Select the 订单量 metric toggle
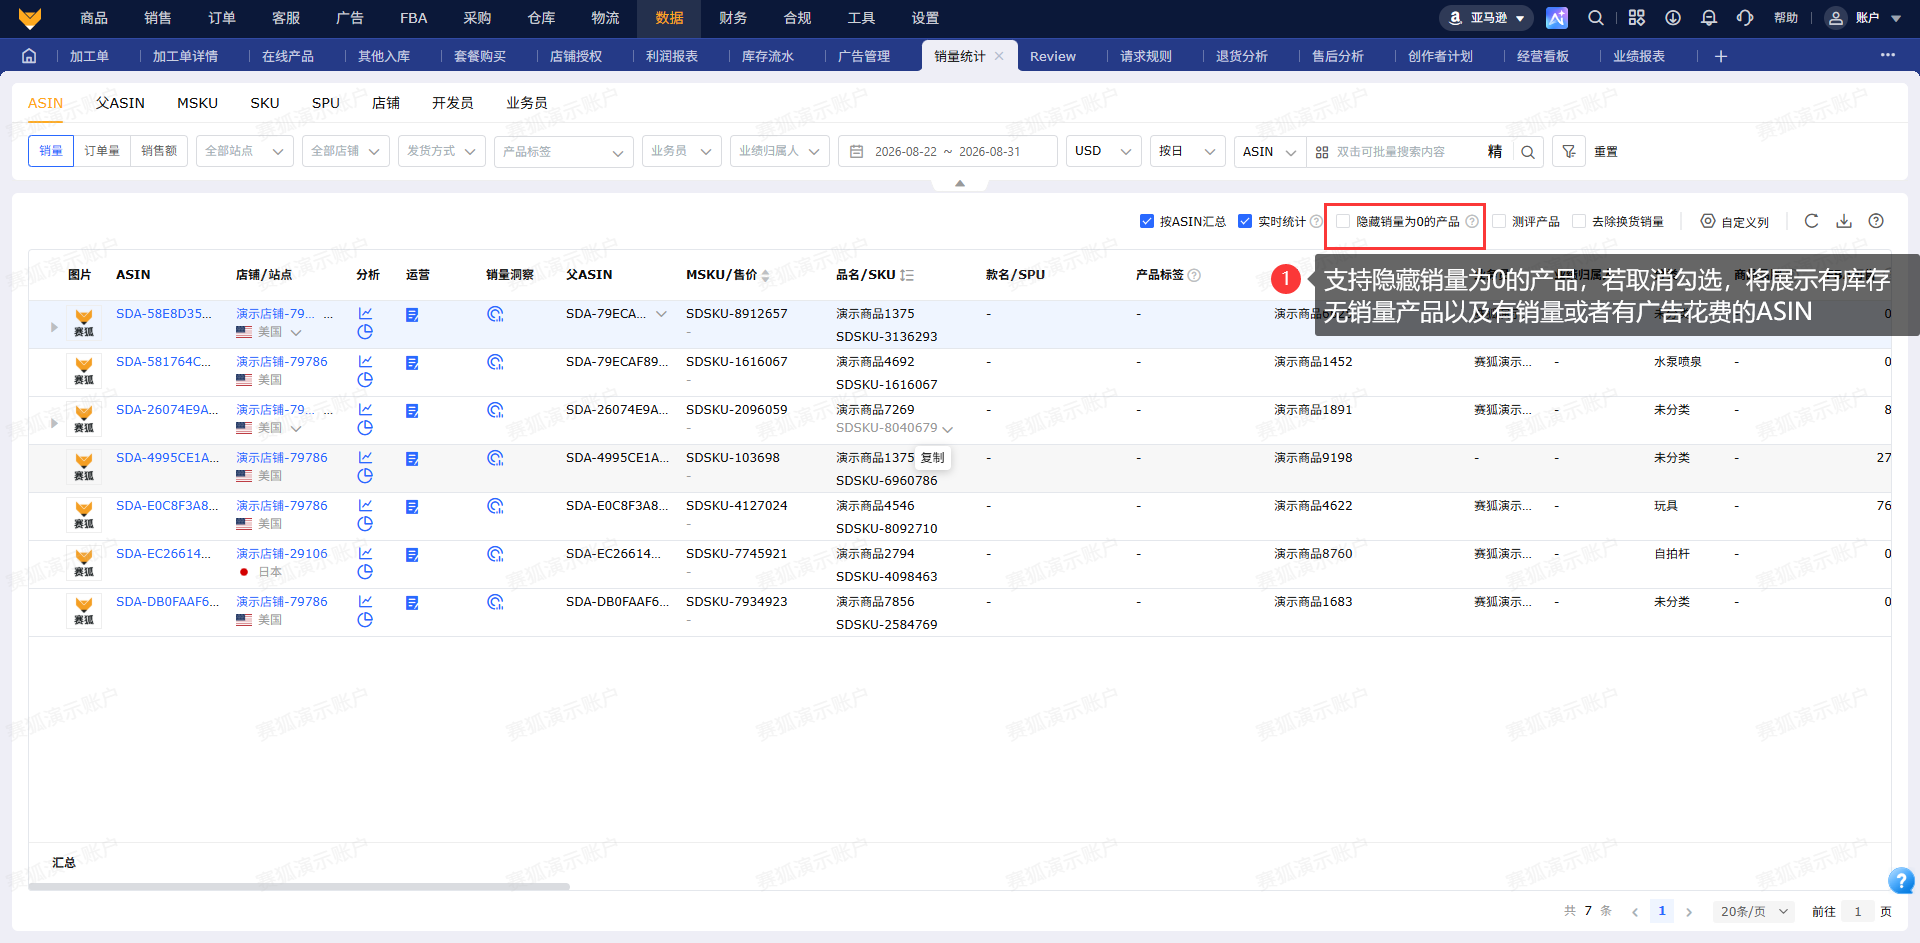 click(102, 151)
